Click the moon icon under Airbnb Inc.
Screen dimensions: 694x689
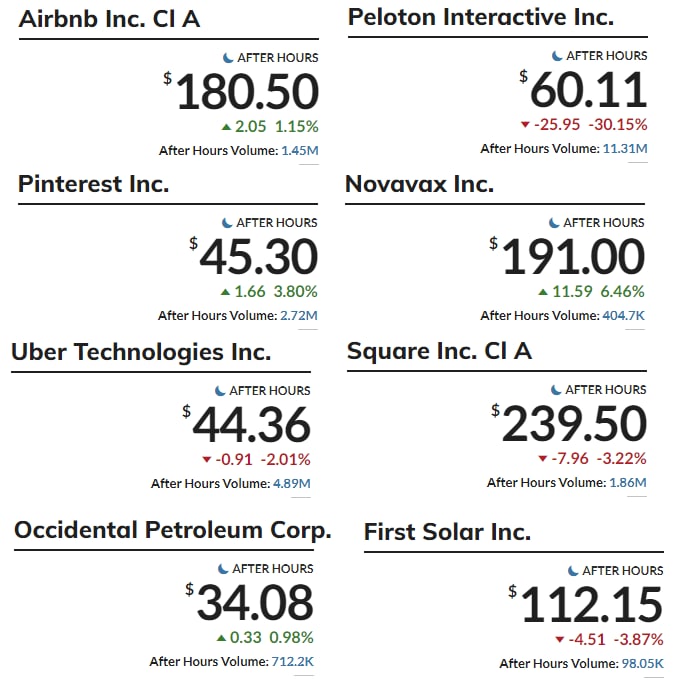tap(228, 58)
